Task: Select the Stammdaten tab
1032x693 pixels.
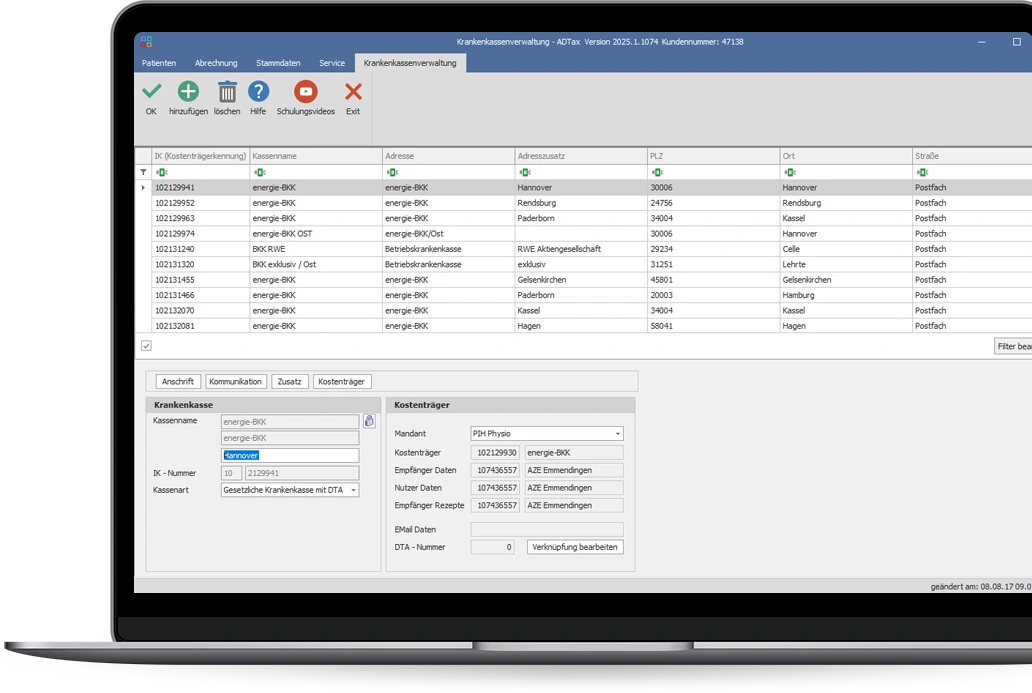Action: tap(278, 63)
